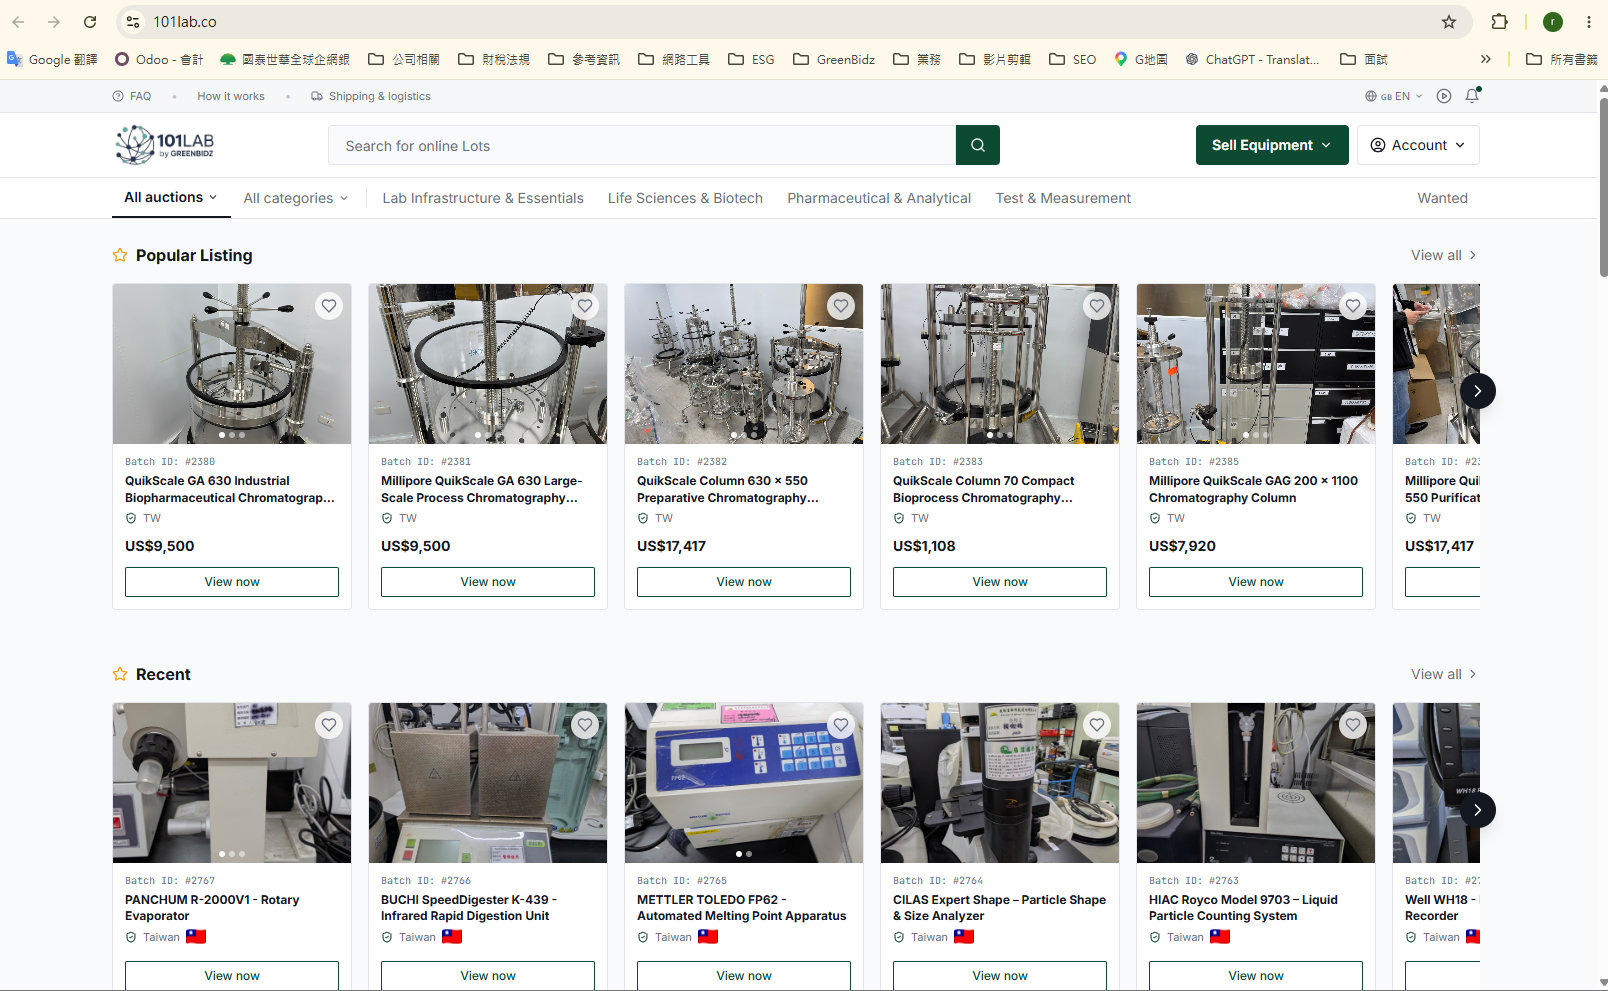
Task: Open the FAQ link
Action: point(132,96)
